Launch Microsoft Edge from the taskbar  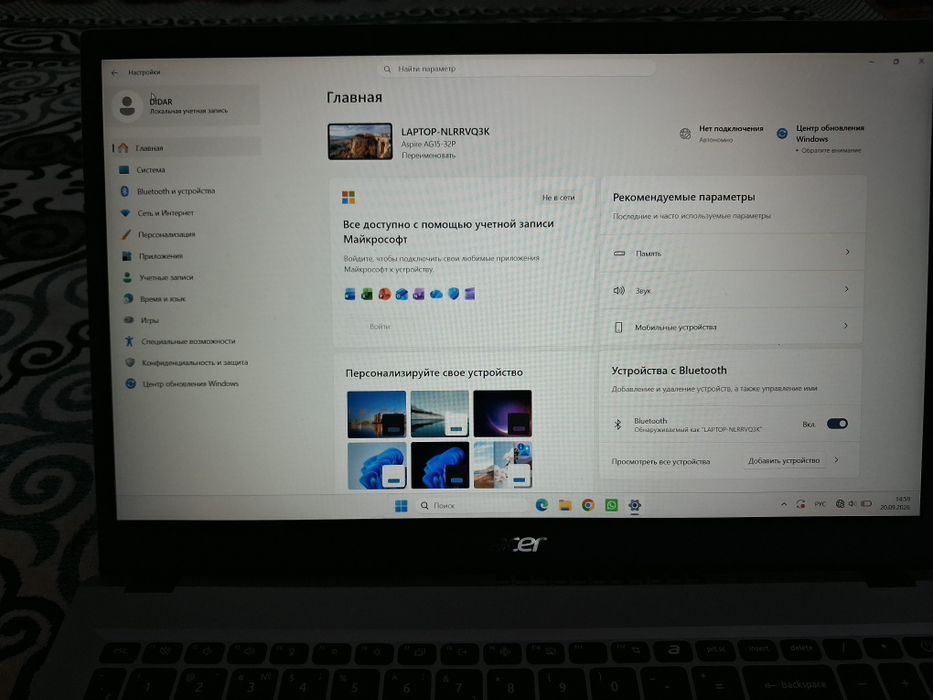[541, 505]
